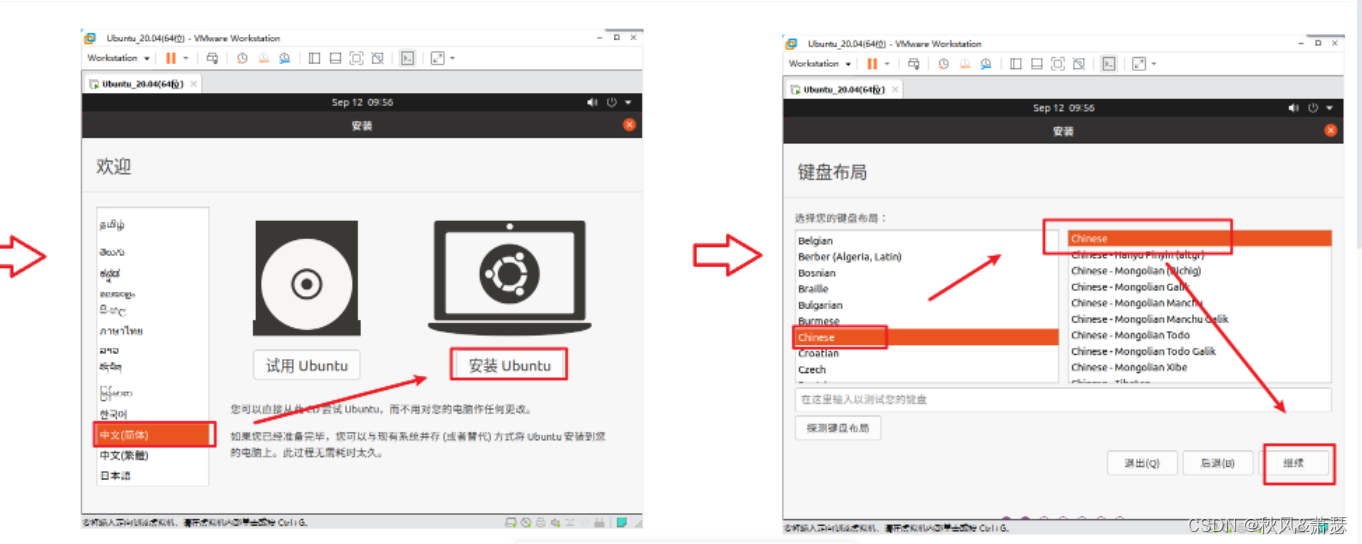The image size is (1362, 544).
Task: Open Workstation menu in the 键盘布局 window
Action: coord(819,64)
